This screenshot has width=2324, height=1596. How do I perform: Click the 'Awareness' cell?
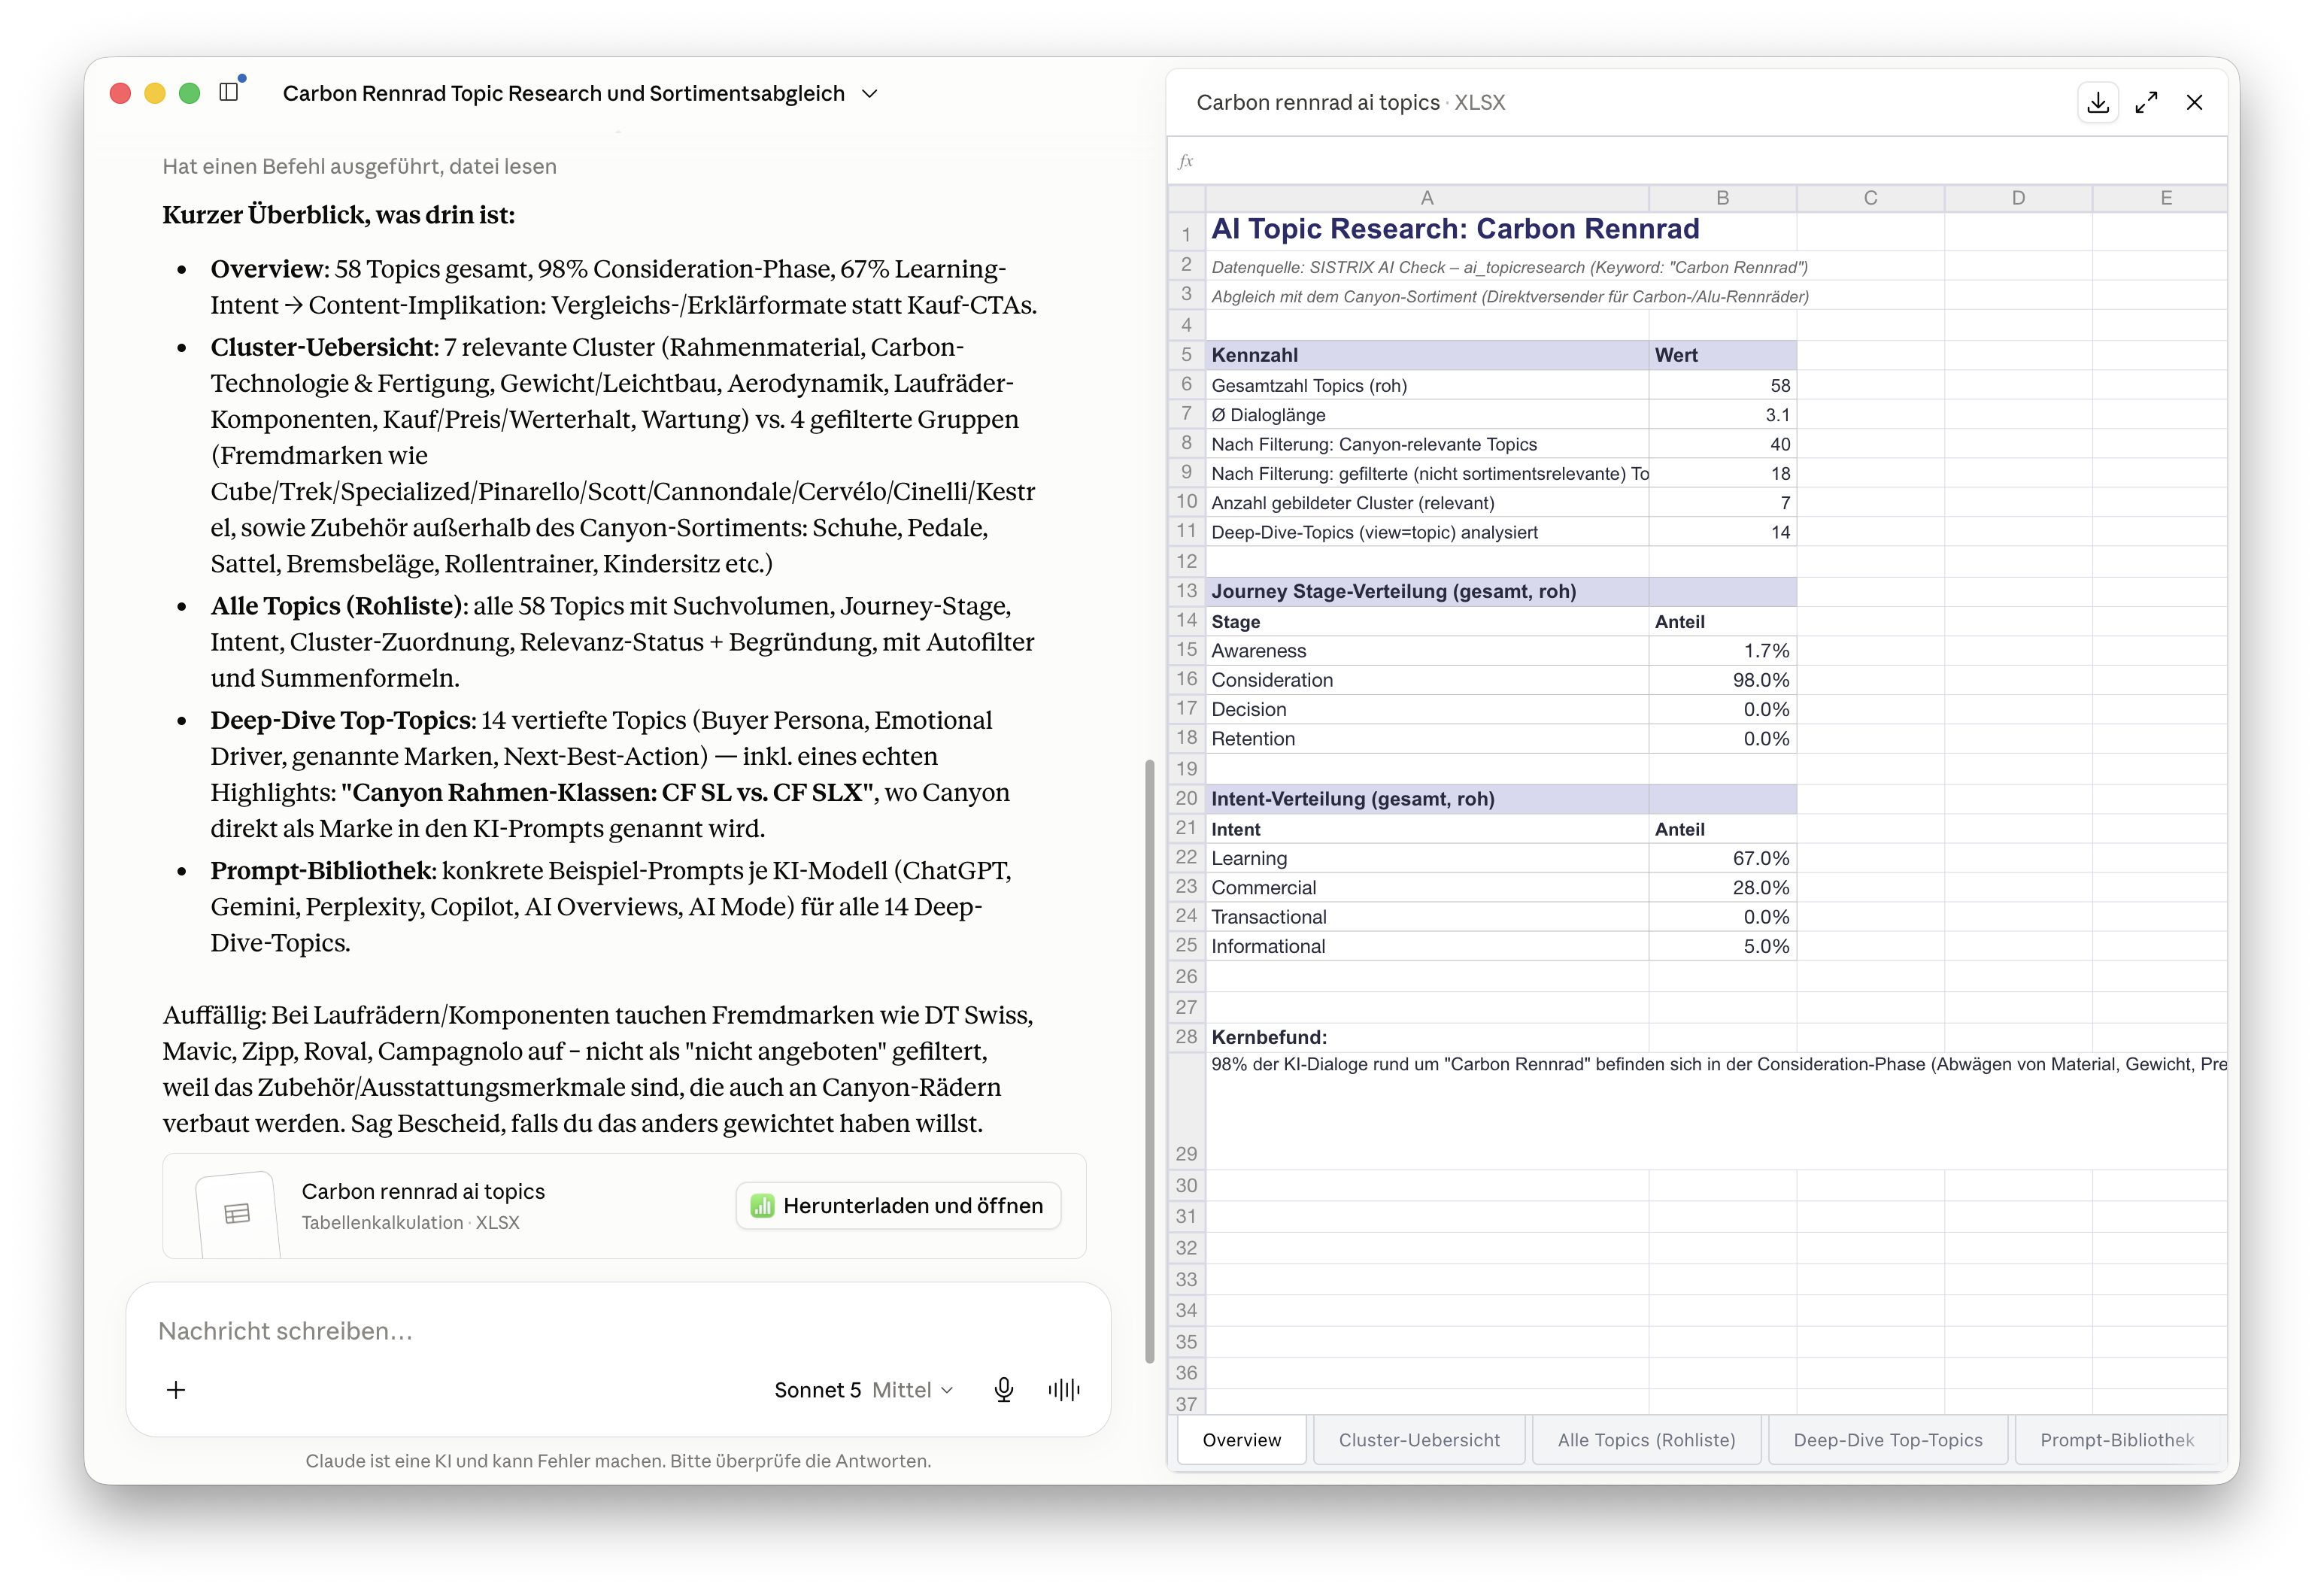click(x=1427, y=650)
